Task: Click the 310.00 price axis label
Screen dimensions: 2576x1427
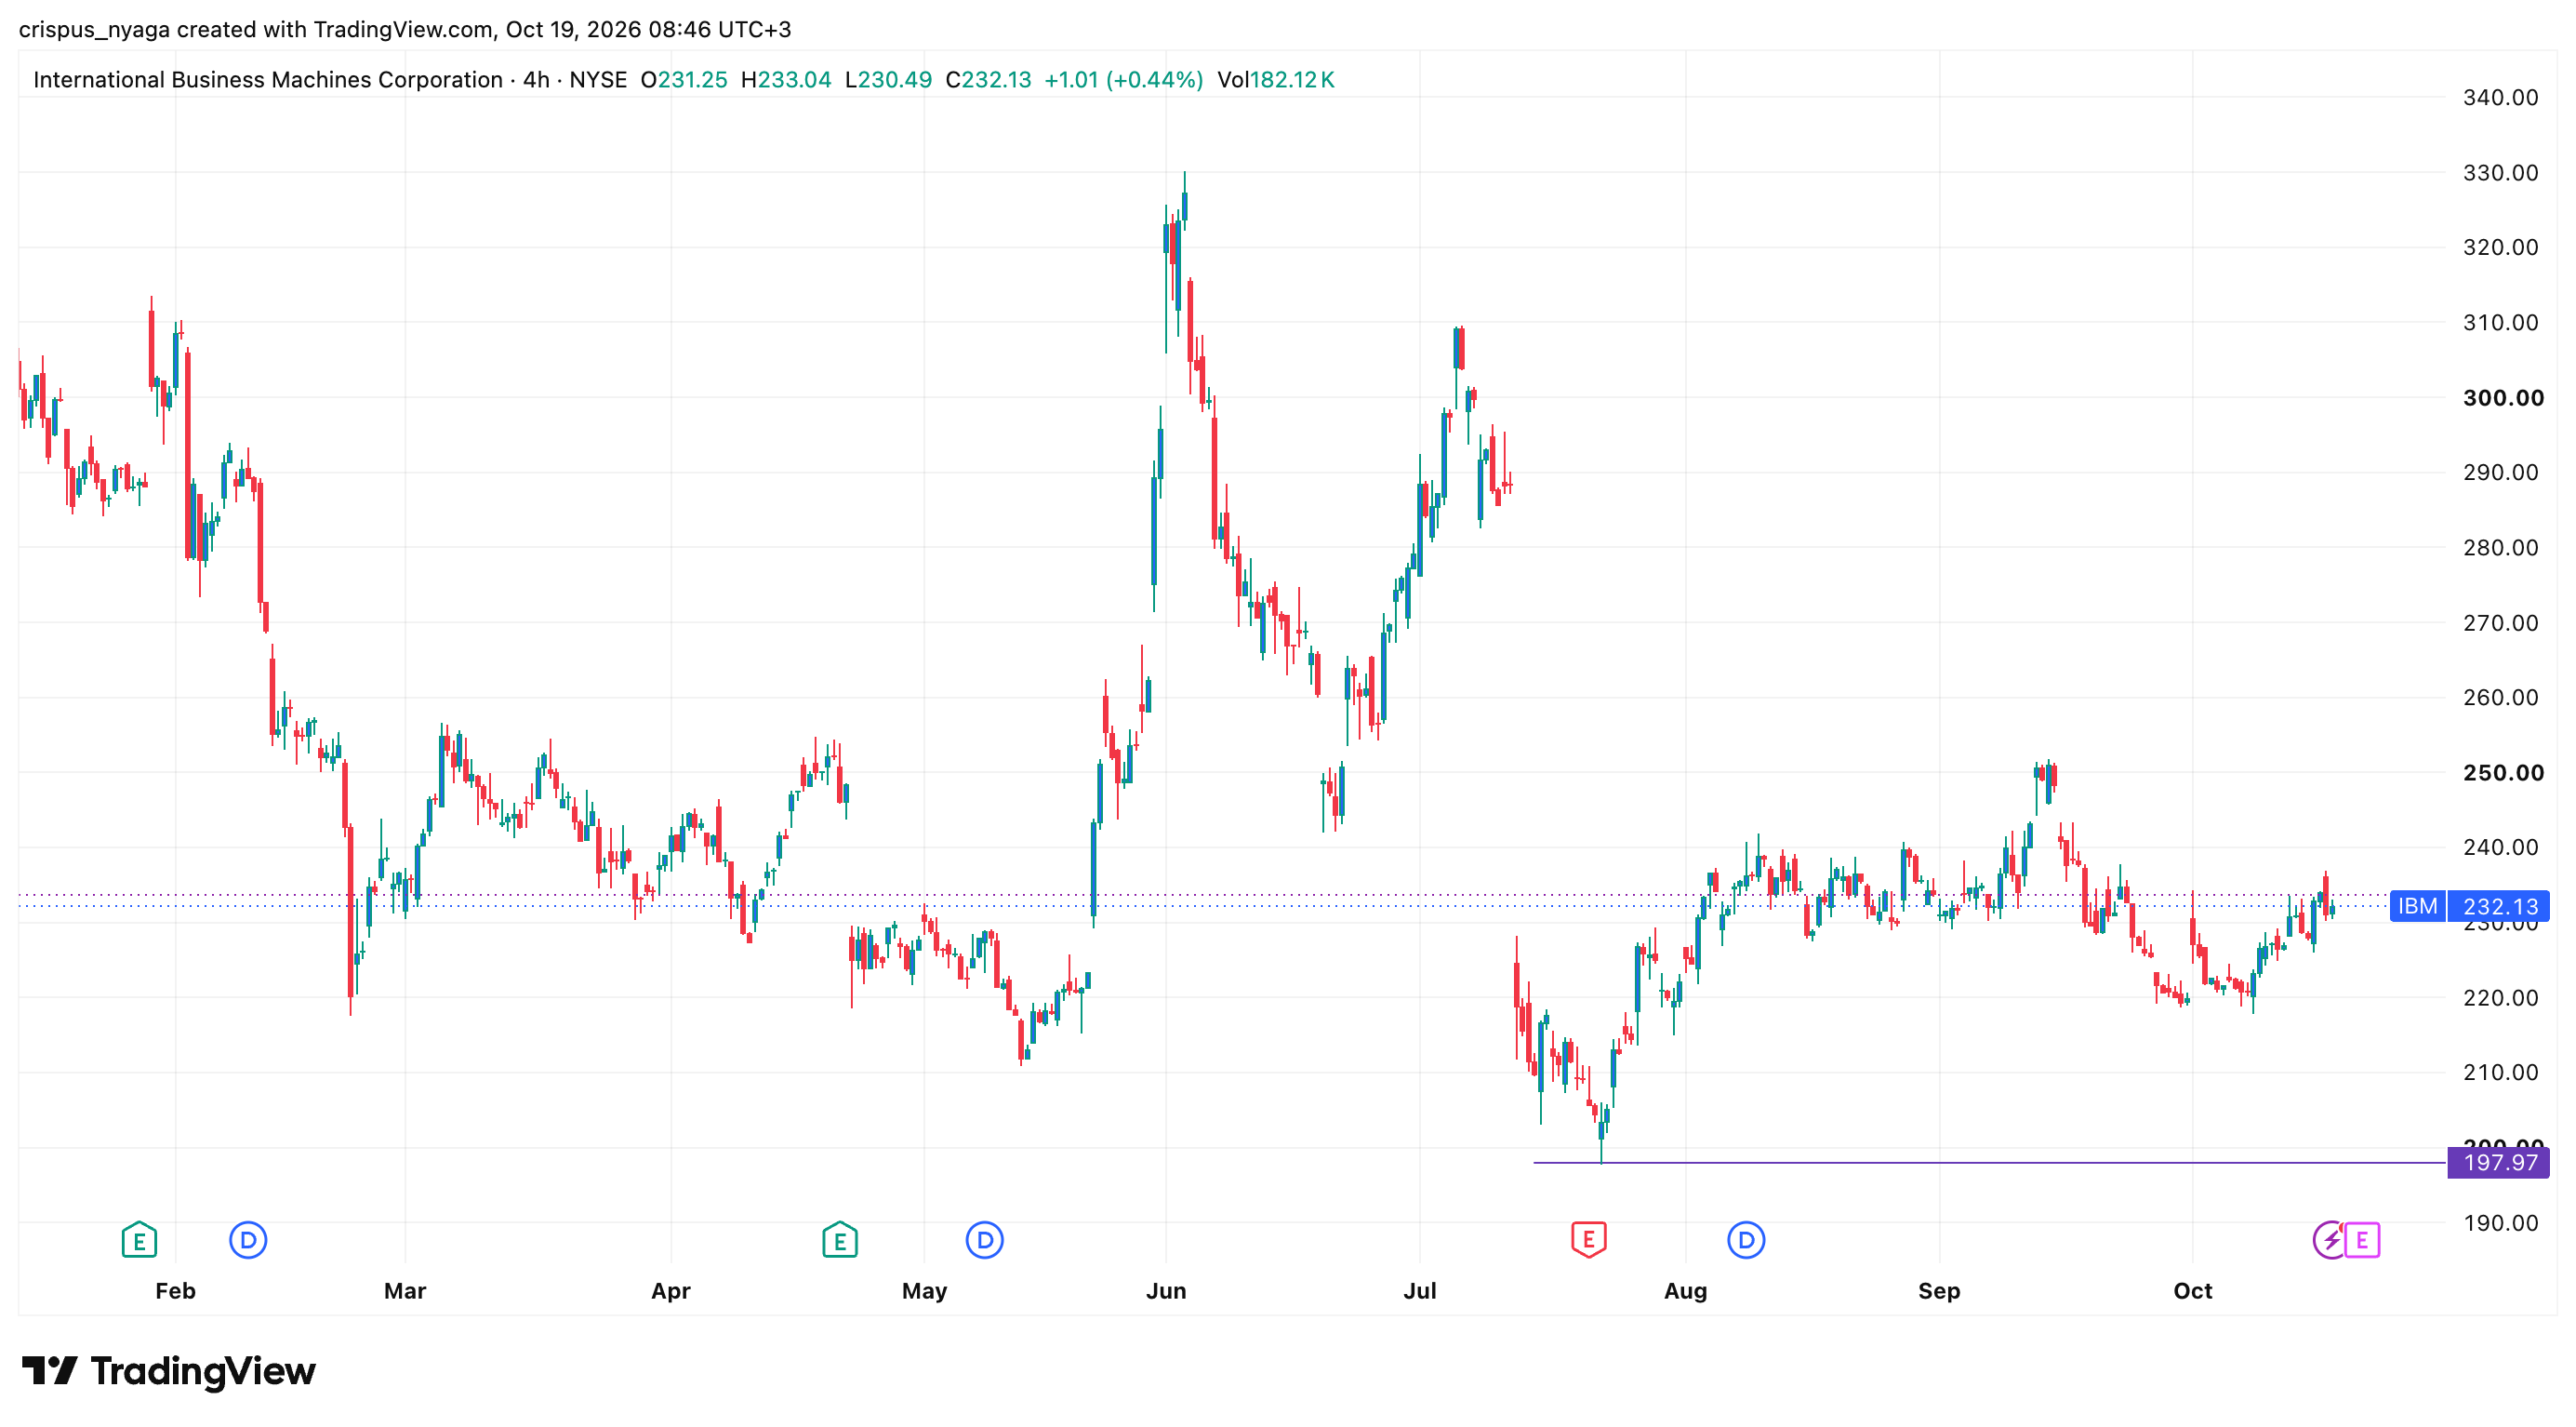Action: [2500, 322]
